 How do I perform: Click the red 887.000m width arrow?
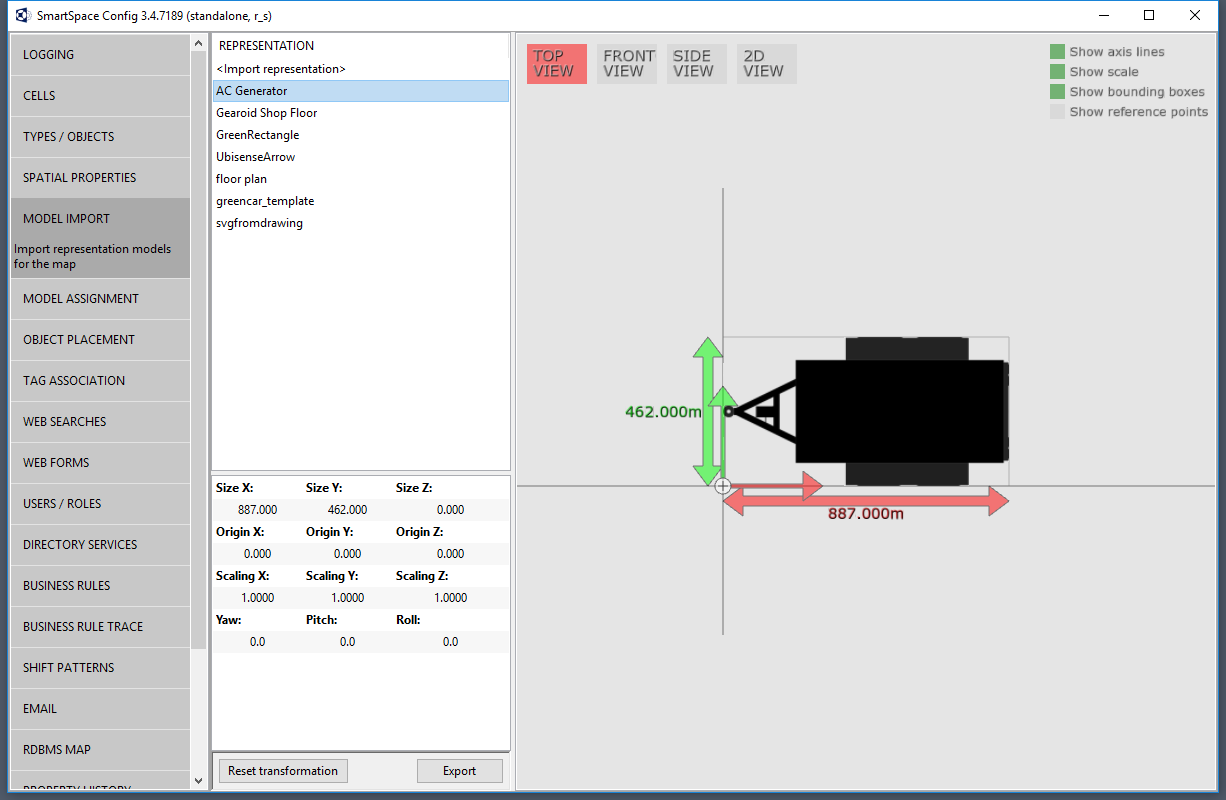(866, 501)
